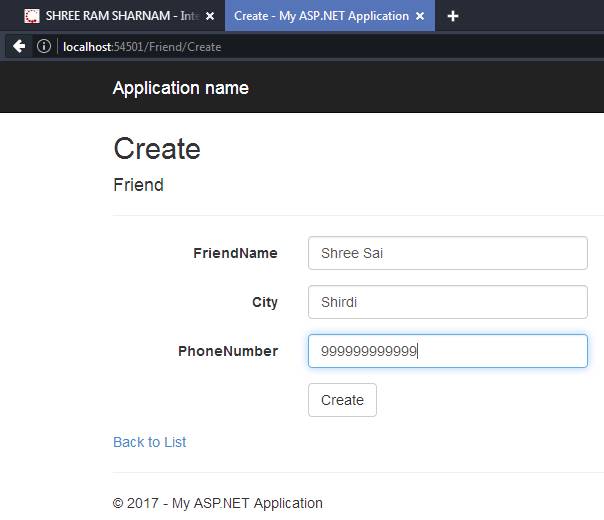Click the FriendName field label
Viewport: 604px width, 520px height.
[x=235, y=253]
